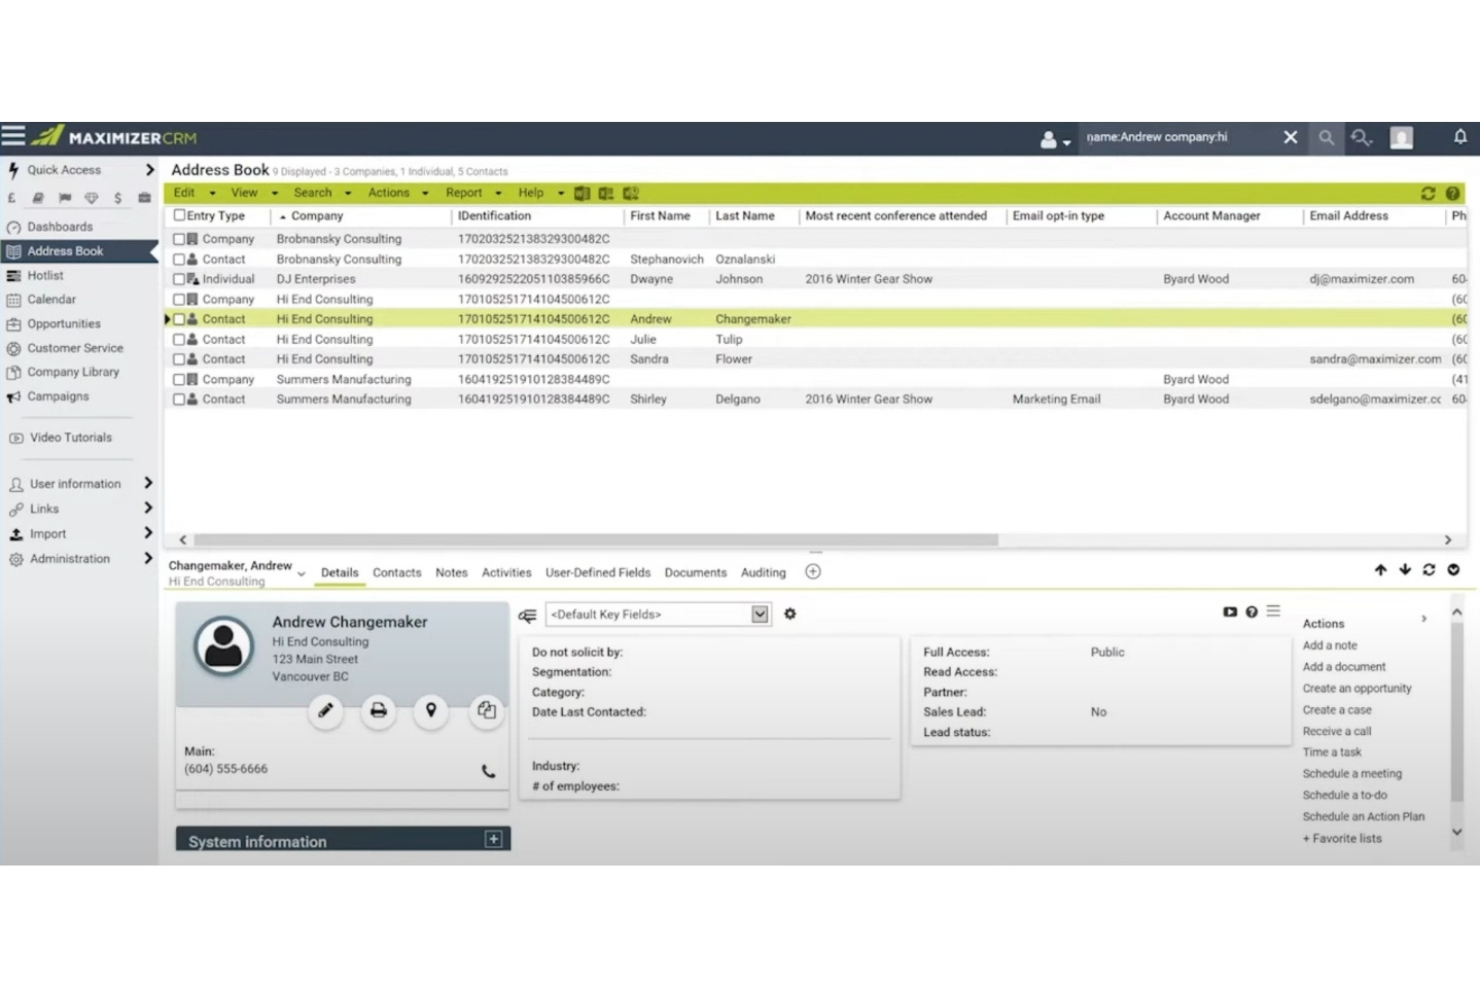Click the dollar icon in Quick Access row
Image resolution: width=1480 pixels, height=987 pixels.
tap(118, 198)
